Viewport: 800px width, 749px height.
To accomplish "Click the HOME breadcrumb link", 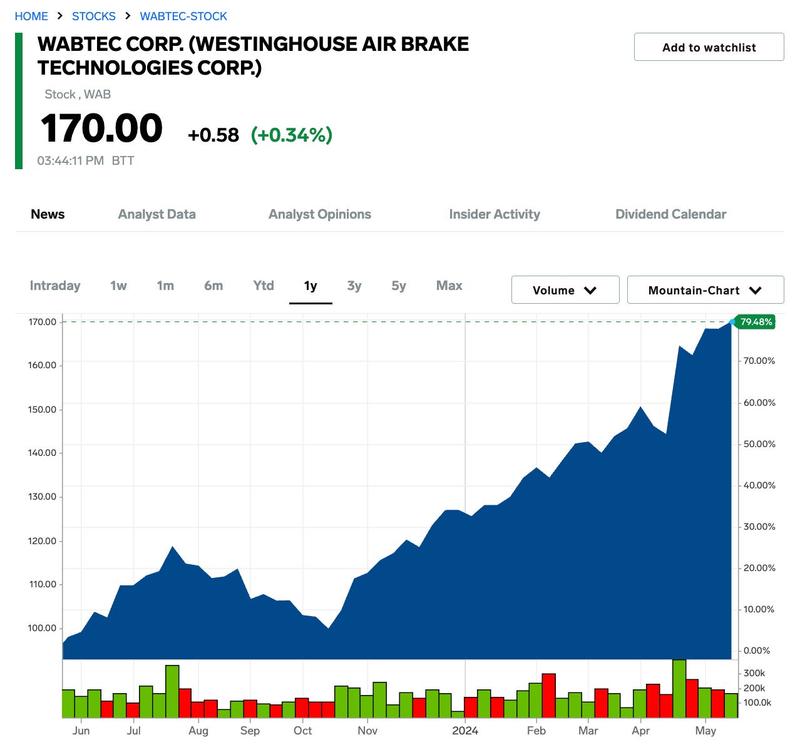I will [x=31, y=16].
